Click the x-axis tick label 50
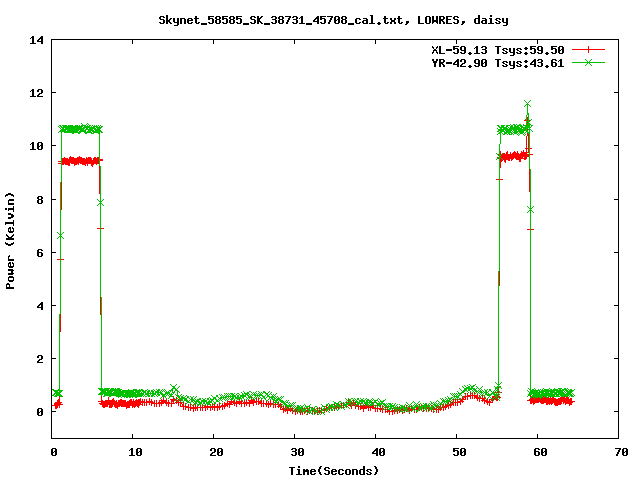Viewport: 640px width, 480px height. 459,452
